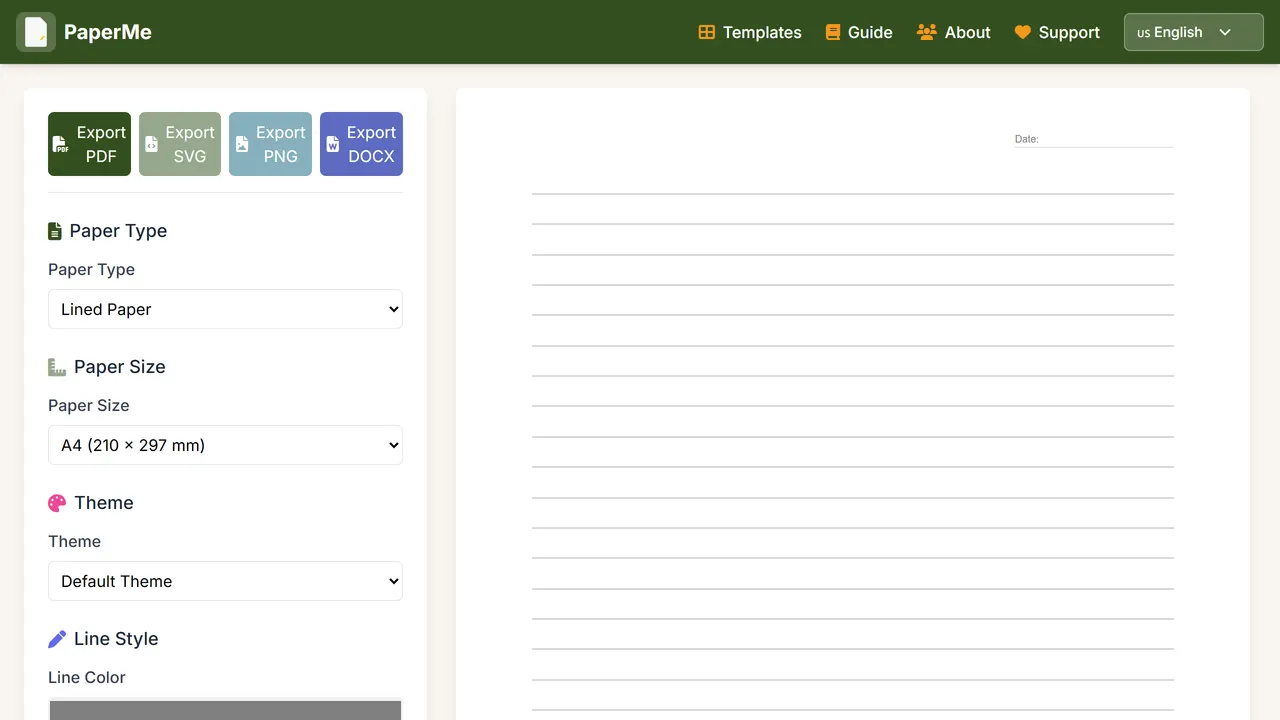Click the Theme palette icon
Viewport: 1280px width, 720px height.
click(x=57, y=503)
